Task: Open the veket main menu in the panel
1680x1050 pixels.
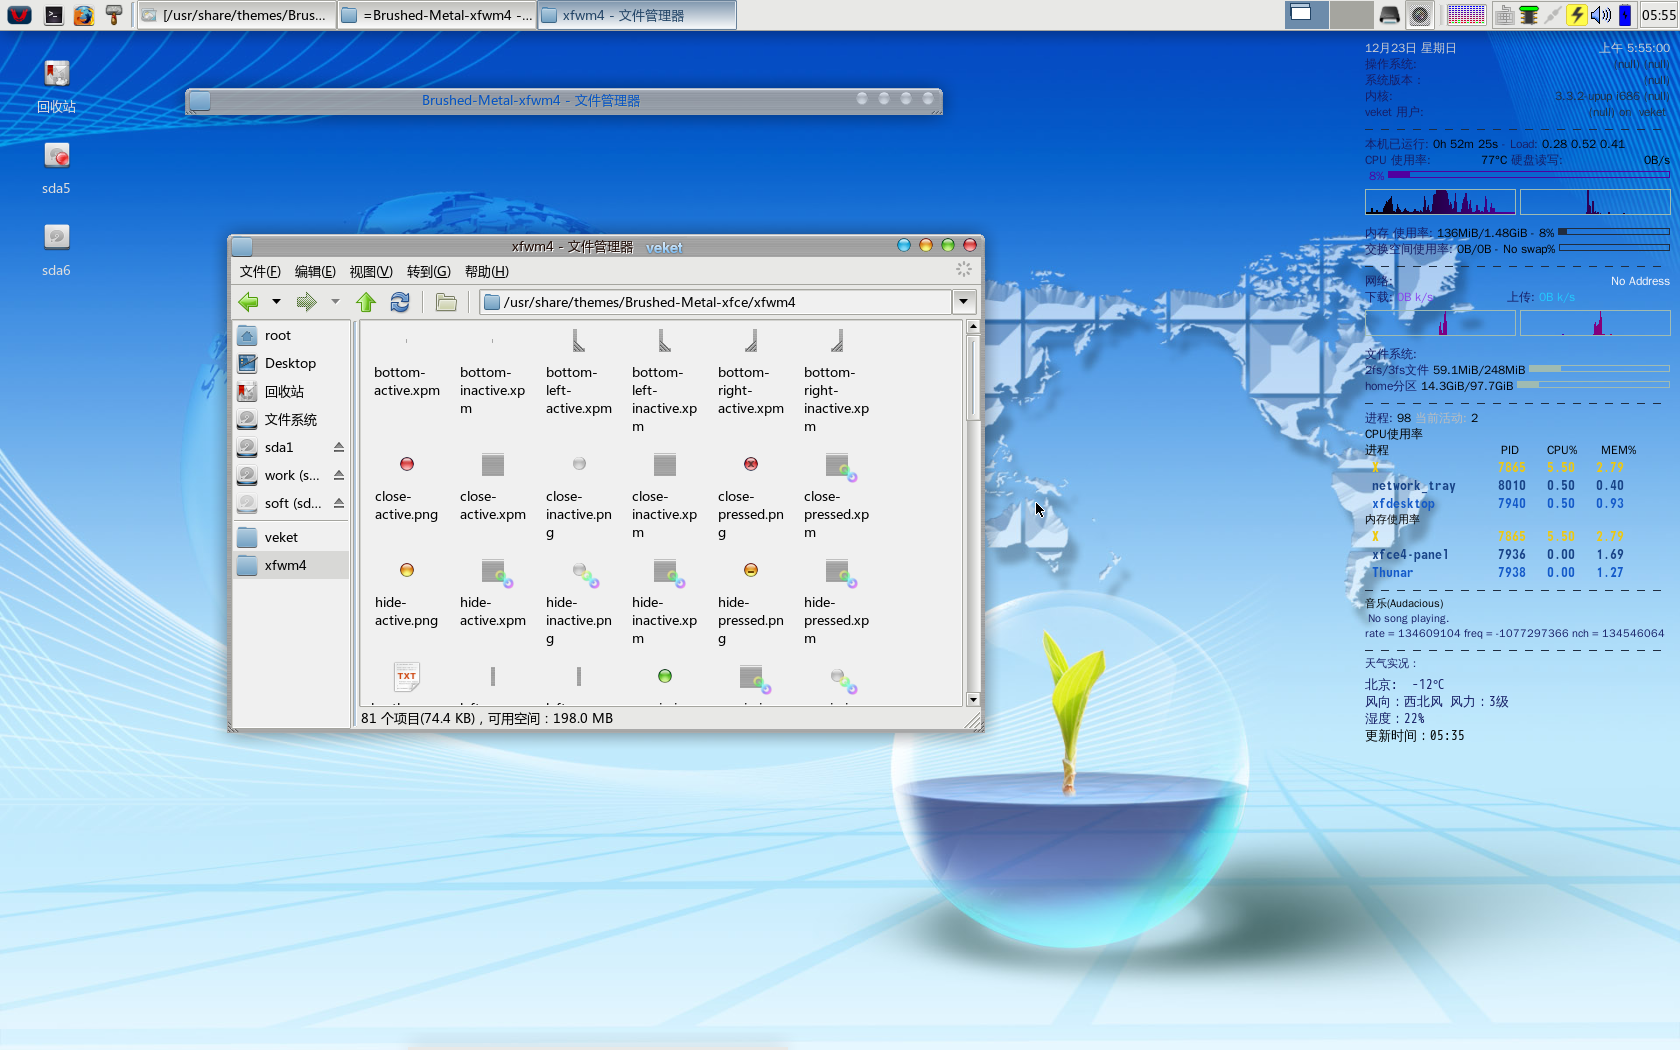Action: click(19, 15)
